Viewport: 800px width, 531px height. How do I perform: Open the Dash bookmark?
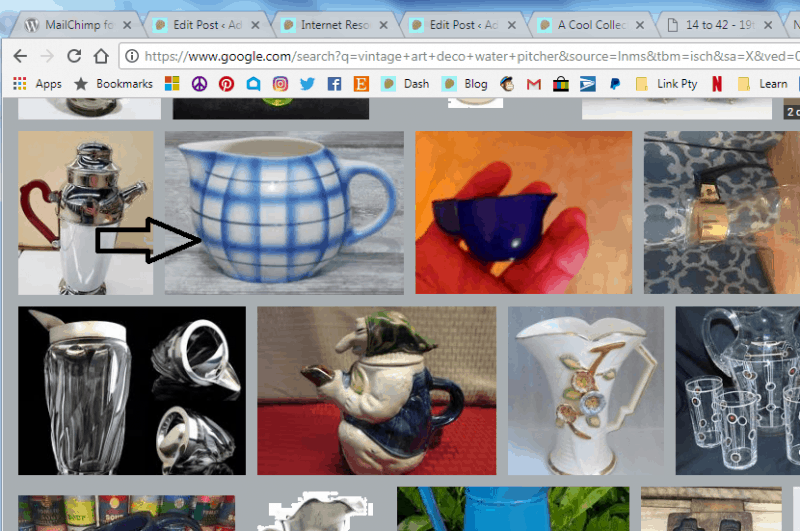tap(405, 84)
